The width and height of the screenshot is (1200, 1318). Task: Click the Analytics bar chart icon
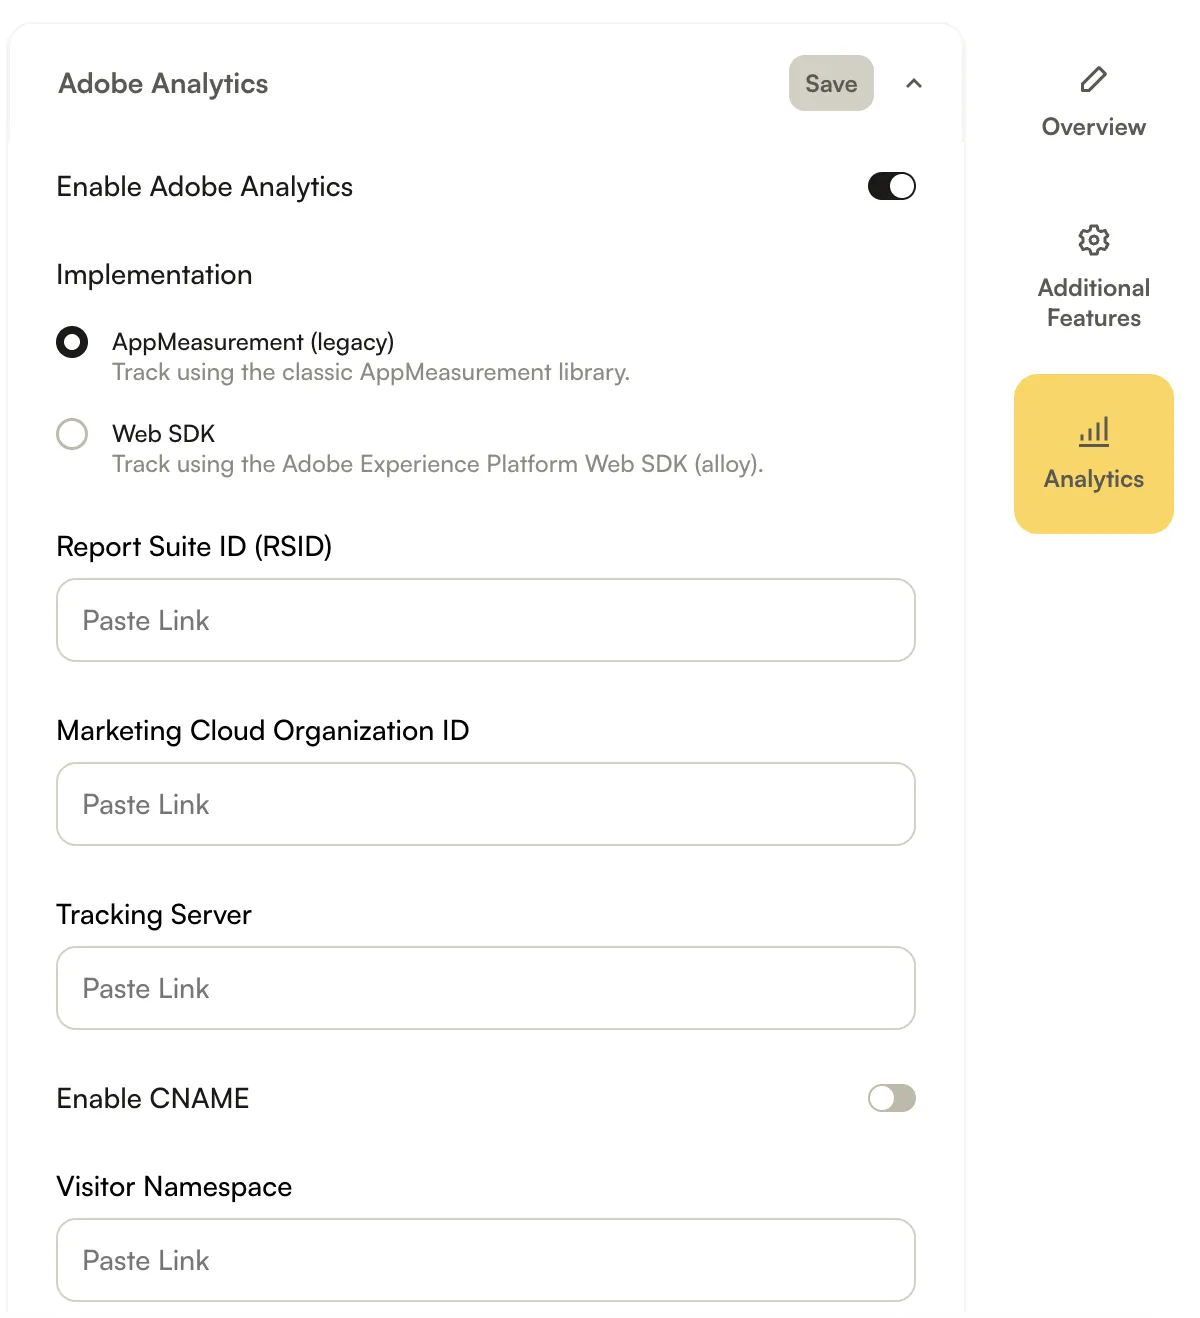point(1093,432)
